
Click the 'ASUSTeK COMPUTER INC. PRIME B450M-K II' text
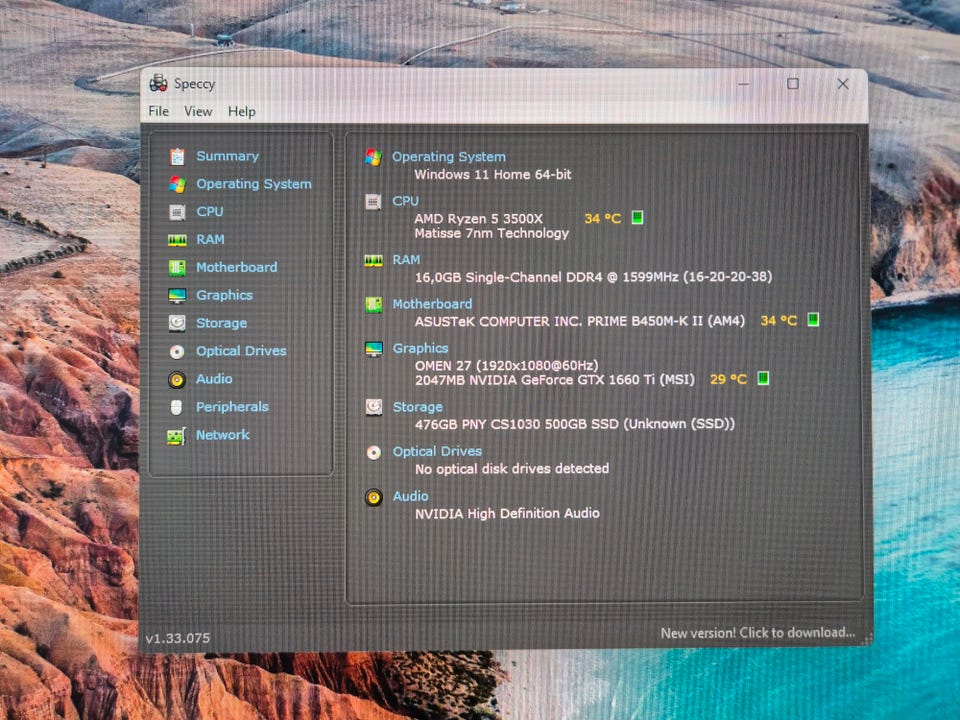tap(558, 321)
